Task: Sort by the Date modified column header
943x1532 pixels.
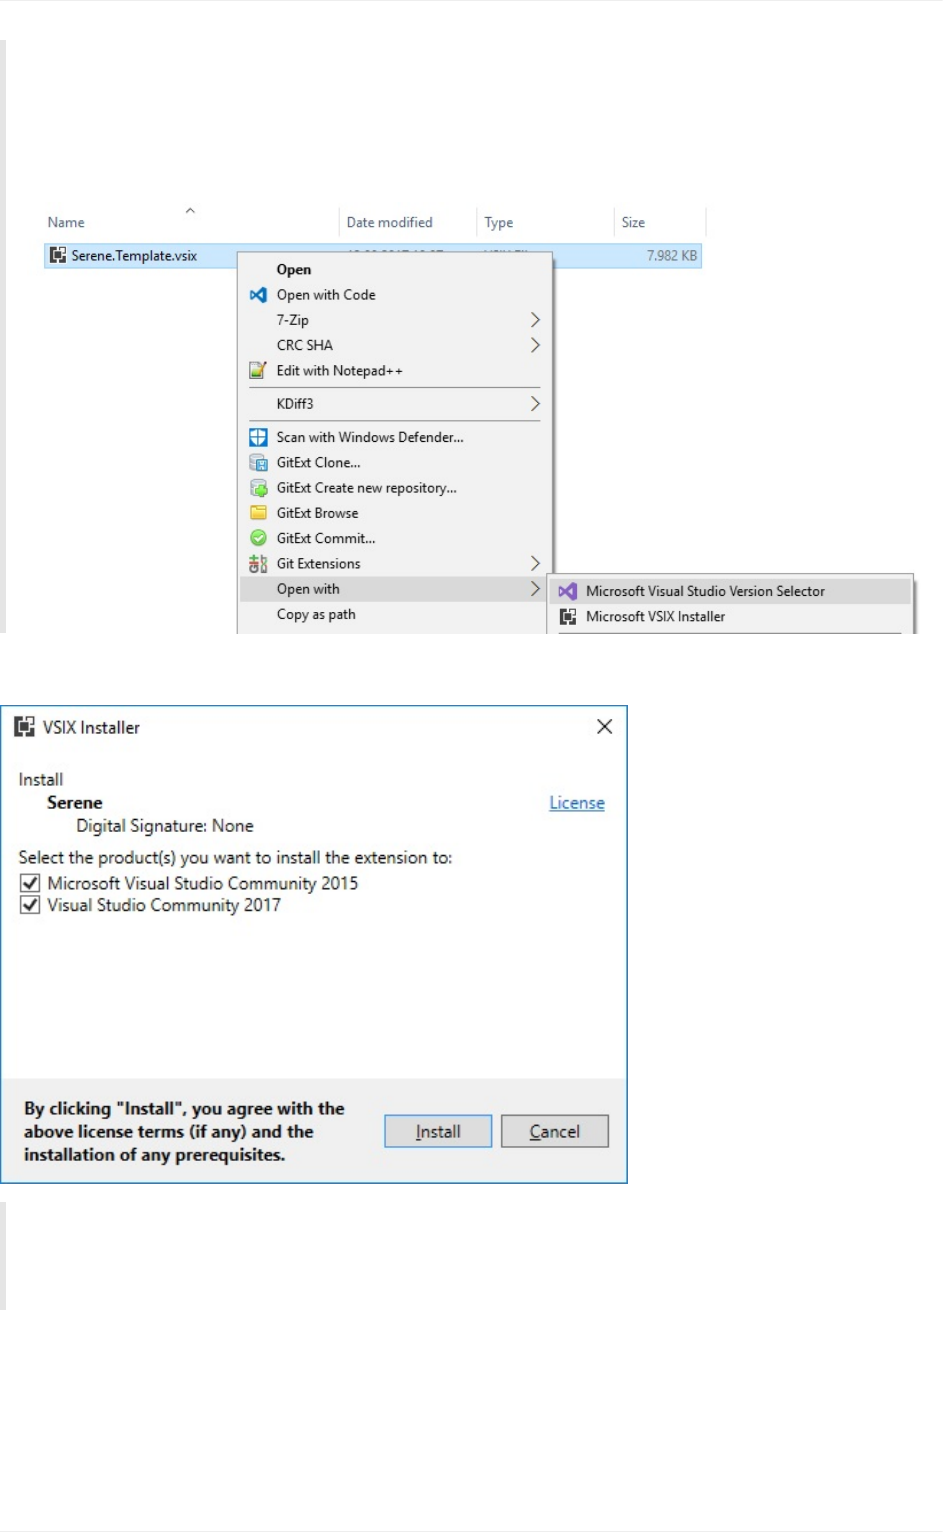Action: click(390, 222)
